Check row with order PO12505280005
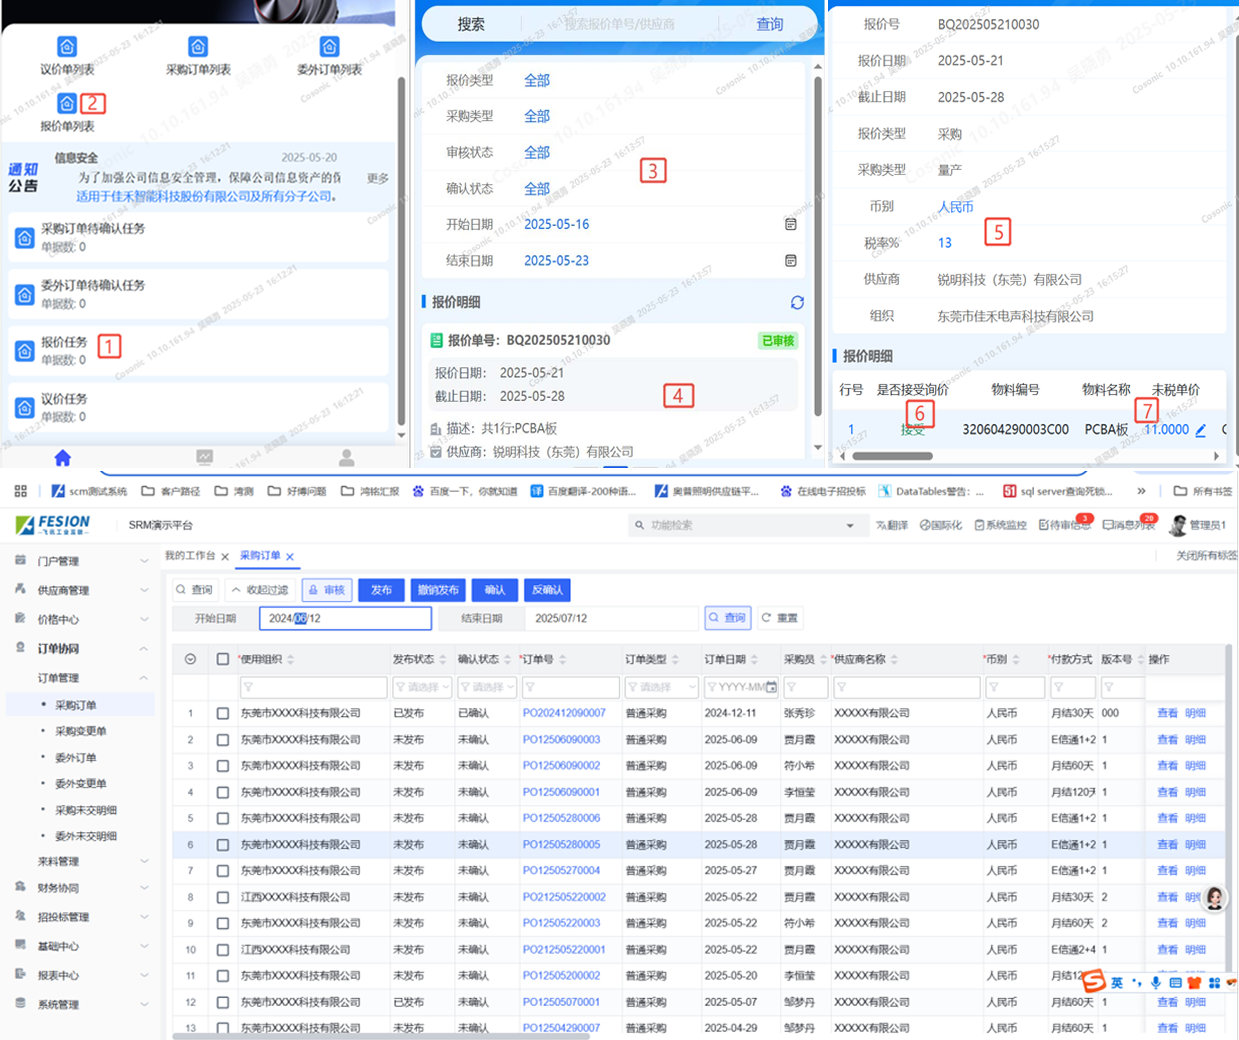The width and height of the screenshot is (1239, 1040). 222,845
